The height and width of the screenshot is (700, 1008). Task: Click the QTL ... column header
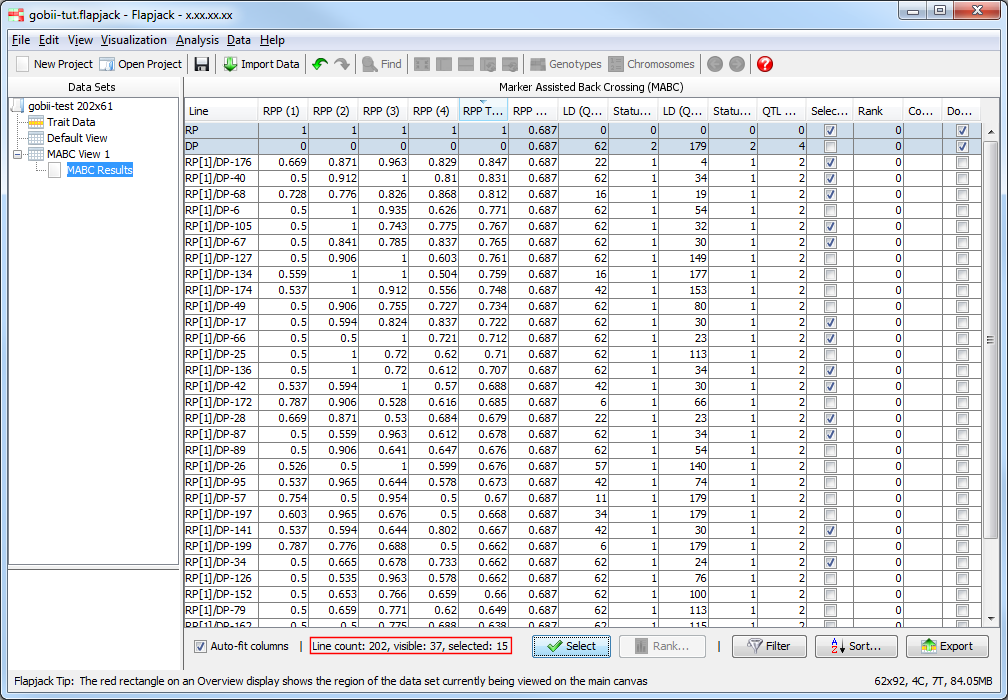pos(781,111)
